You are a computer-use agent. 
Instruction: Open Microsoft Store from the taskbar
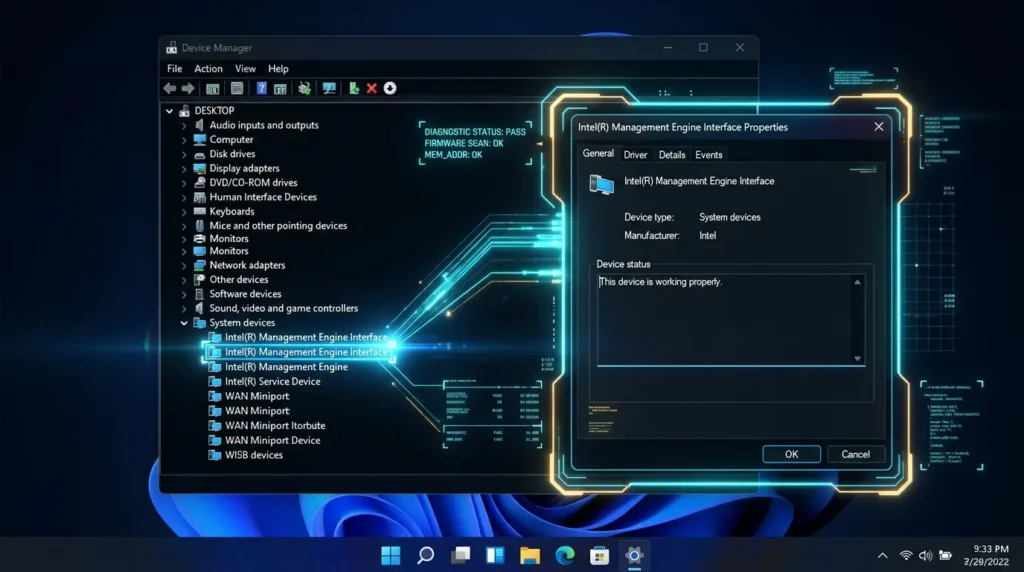coord(600,556)
